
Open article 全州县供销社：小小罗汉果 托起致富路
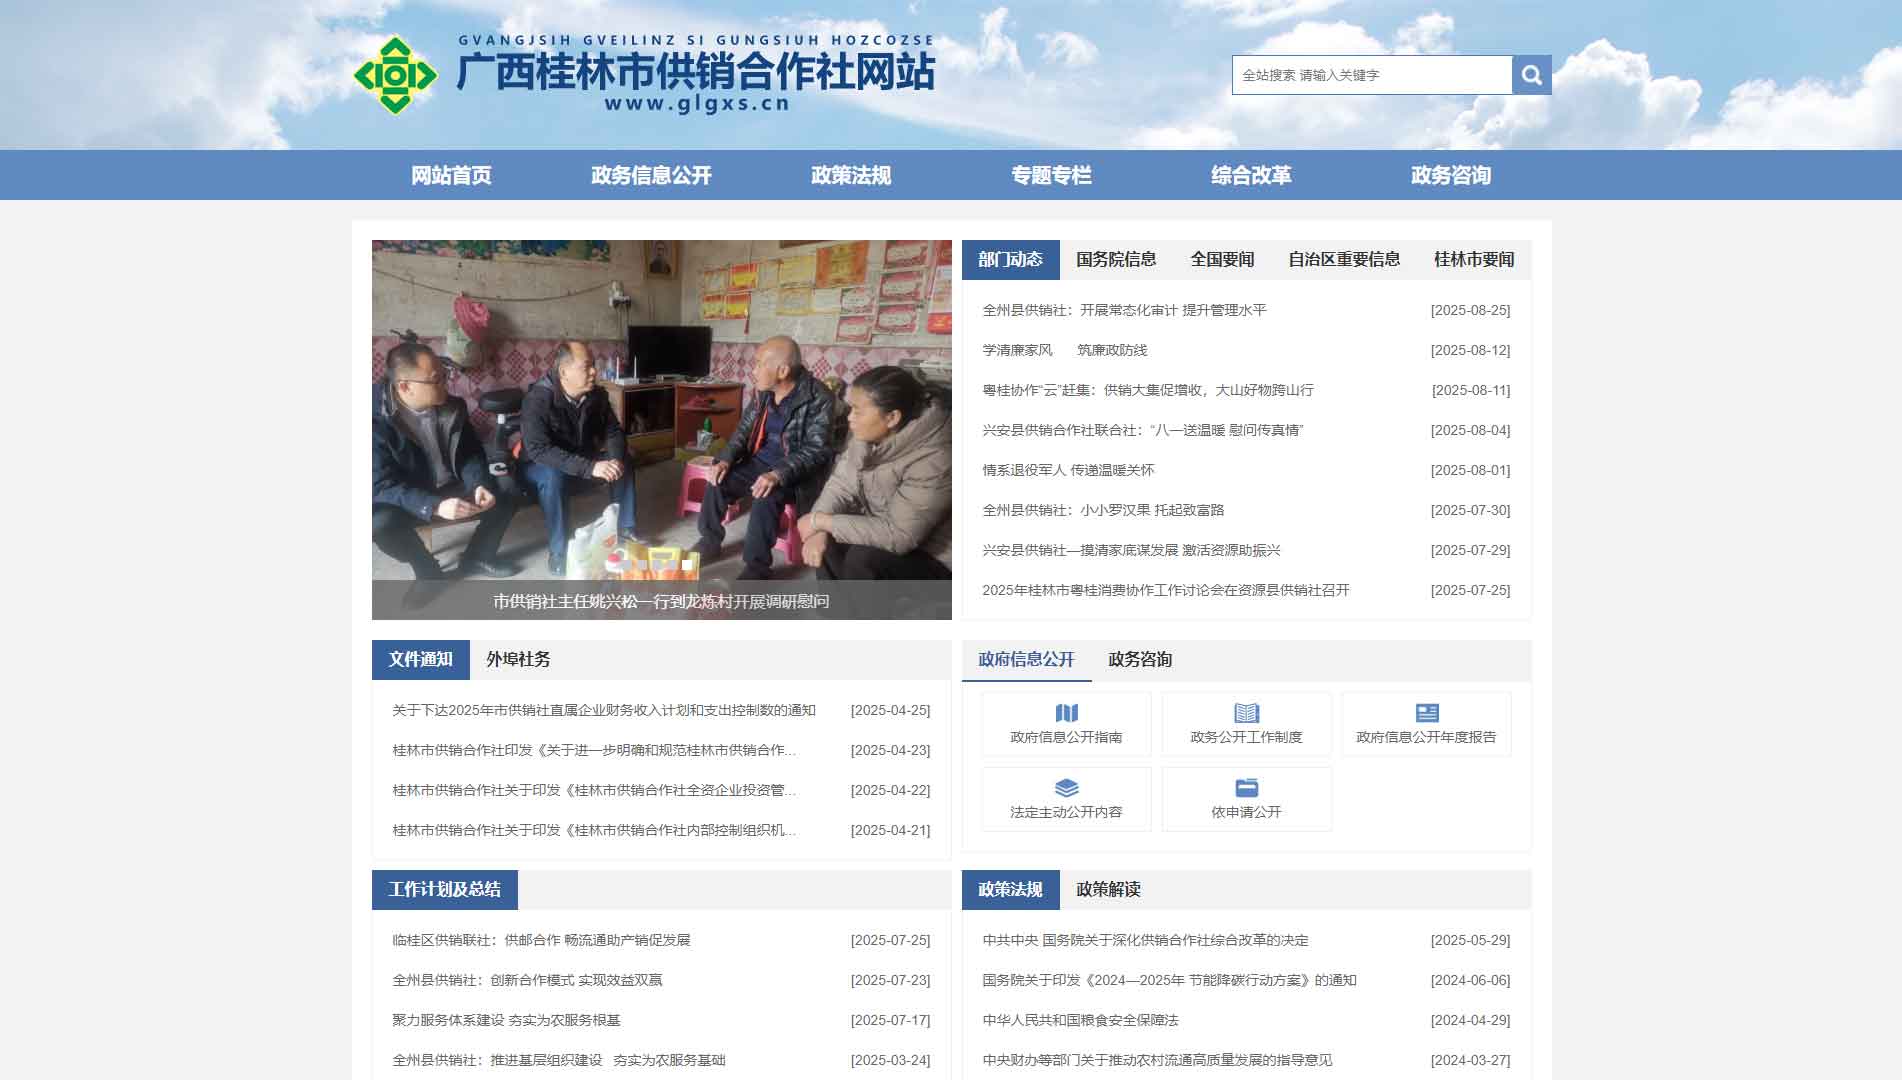[x=1103, y=510]
